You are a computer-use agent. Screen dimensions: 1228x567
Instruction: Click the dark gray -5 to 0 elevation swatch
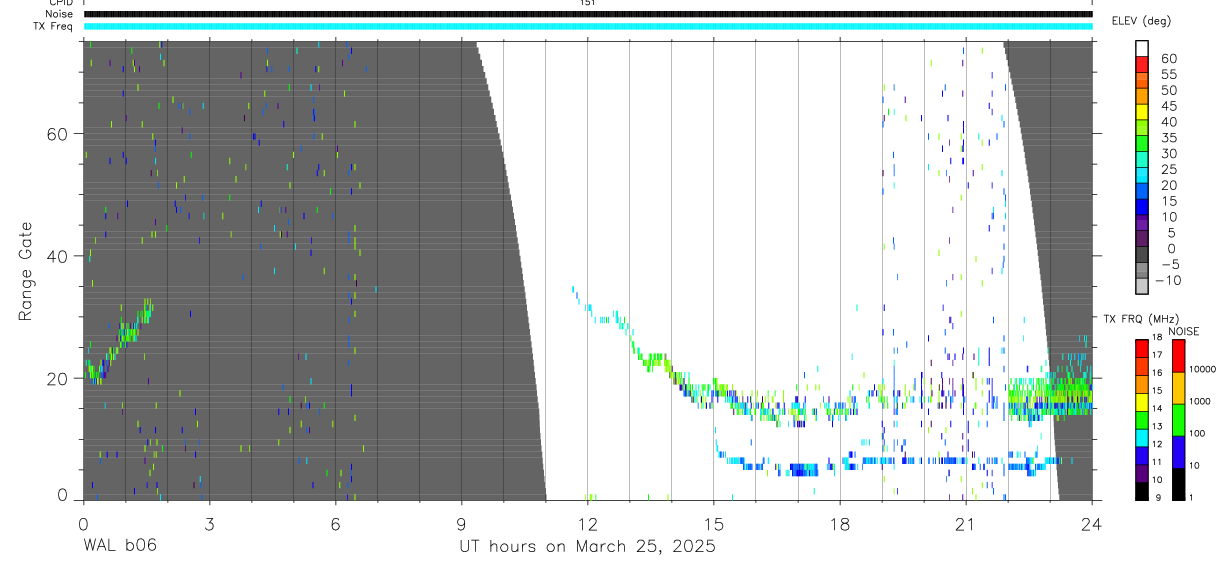(x=1142, y=256)
